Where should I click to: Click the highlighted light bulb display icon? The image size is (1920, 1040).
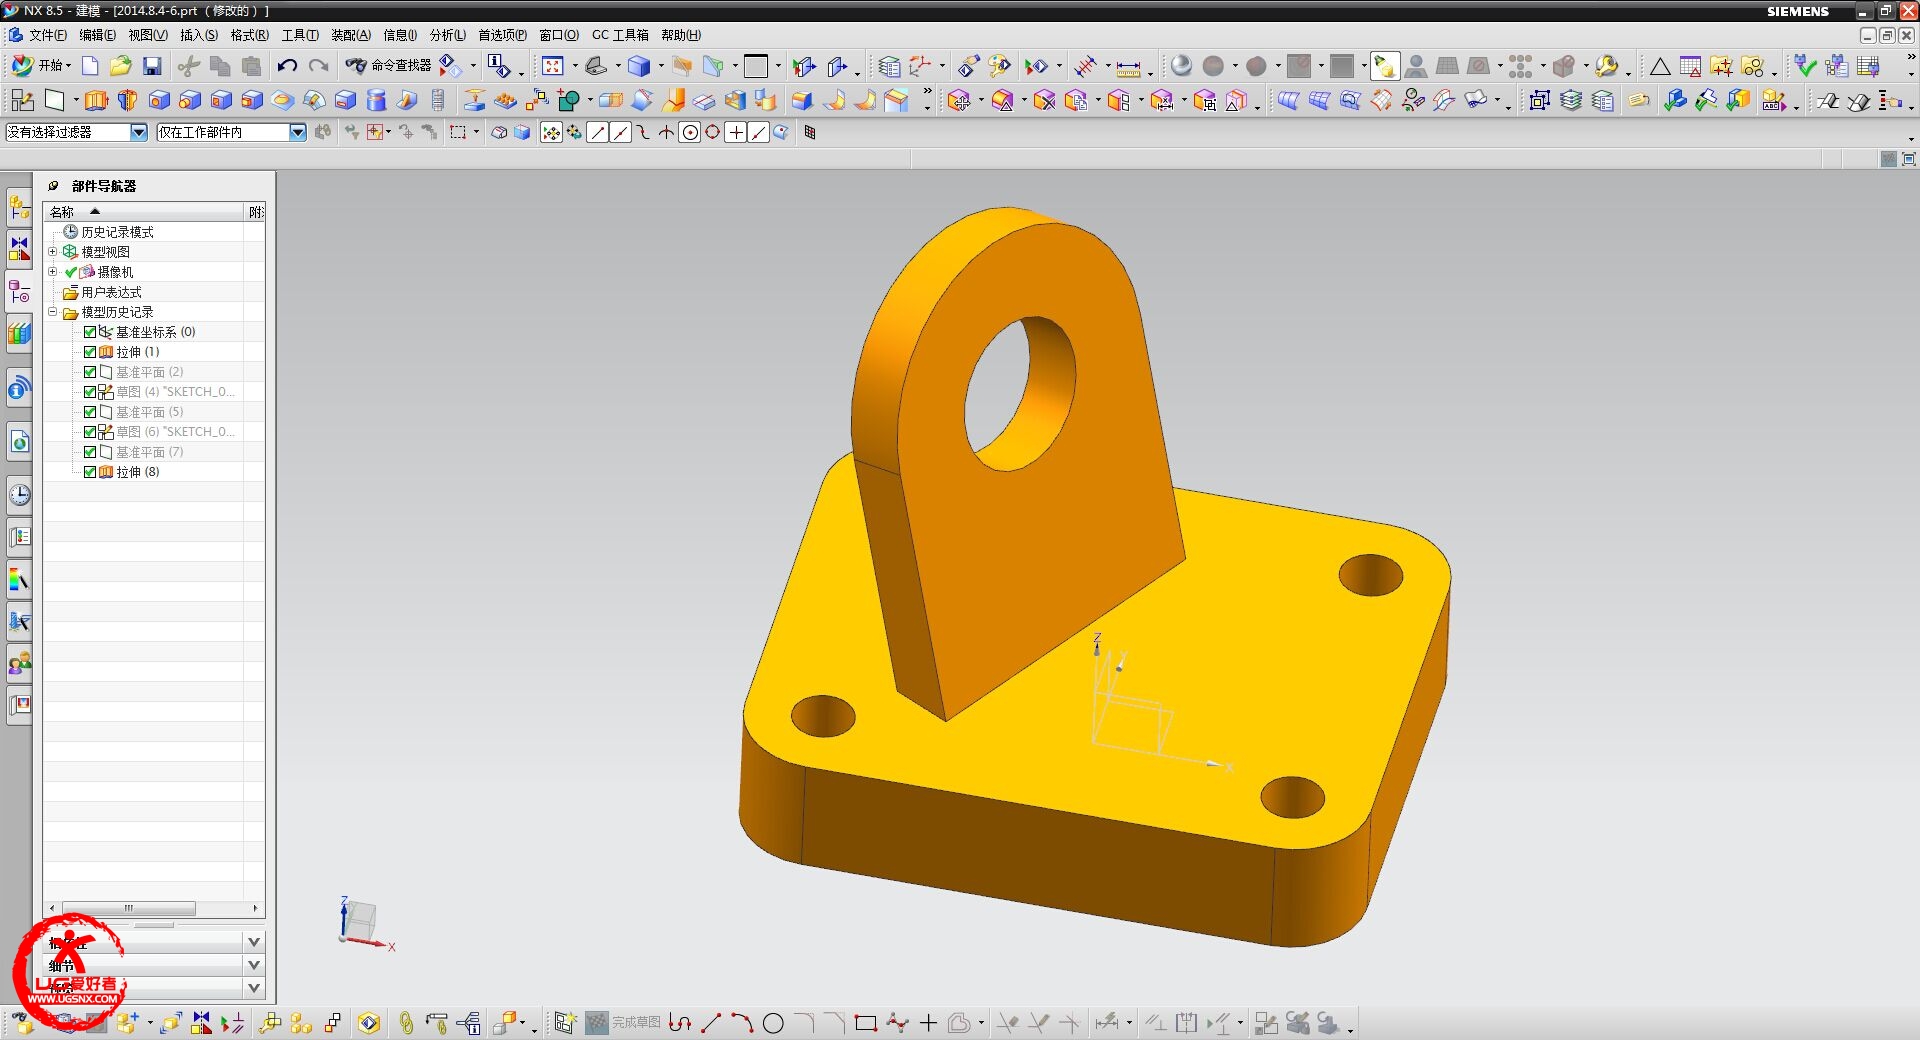click(1384, 66)
